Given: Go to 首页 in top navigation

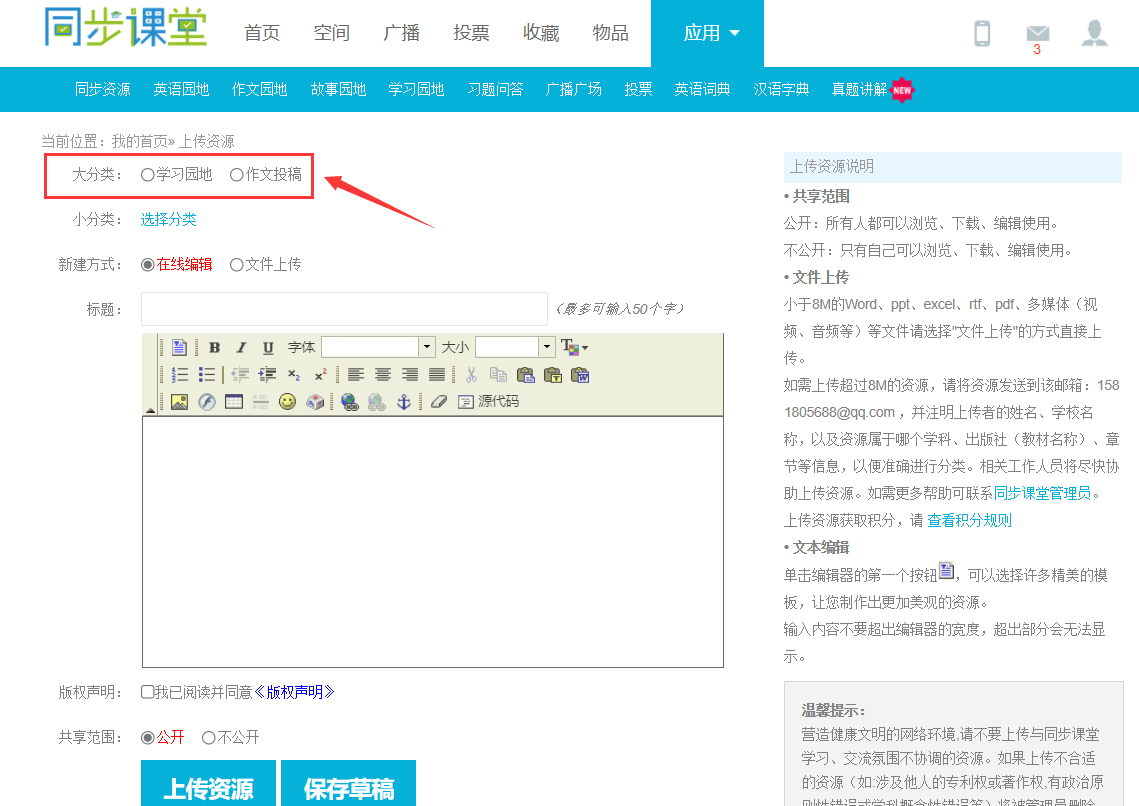Looking at the screenshot, I should 262,33.
